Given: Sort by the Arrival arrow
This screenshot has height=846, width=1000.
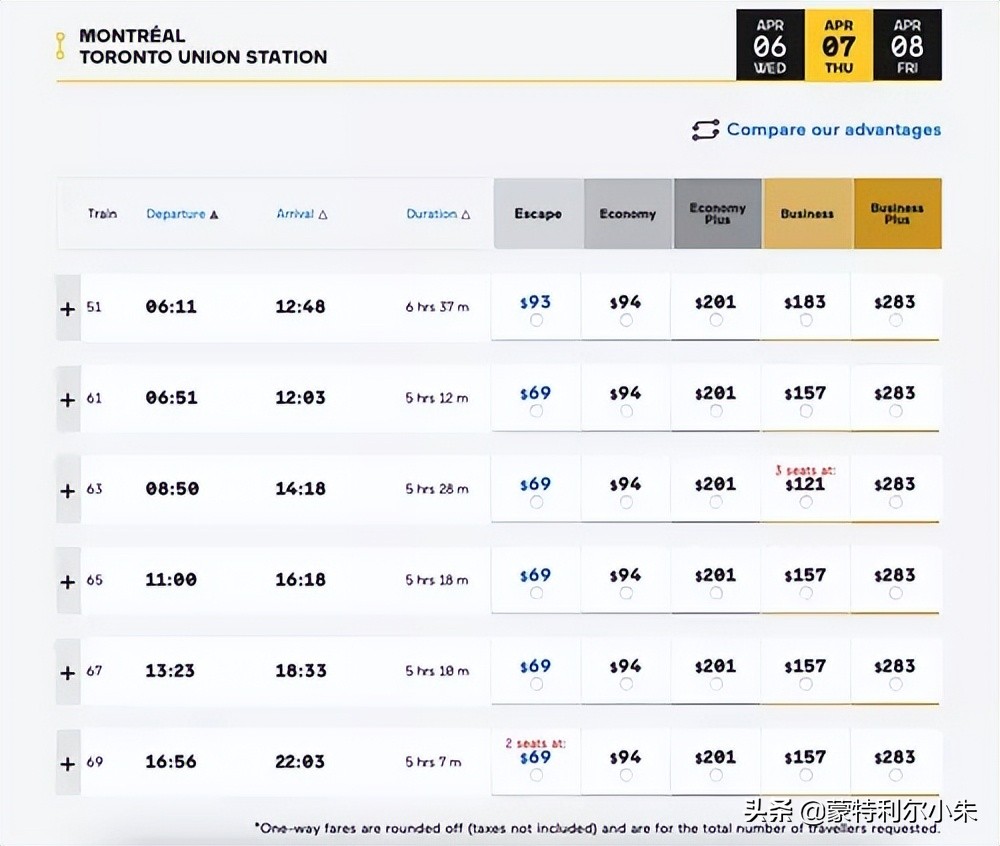Looking at the screenshot, I should click(323, 214).
